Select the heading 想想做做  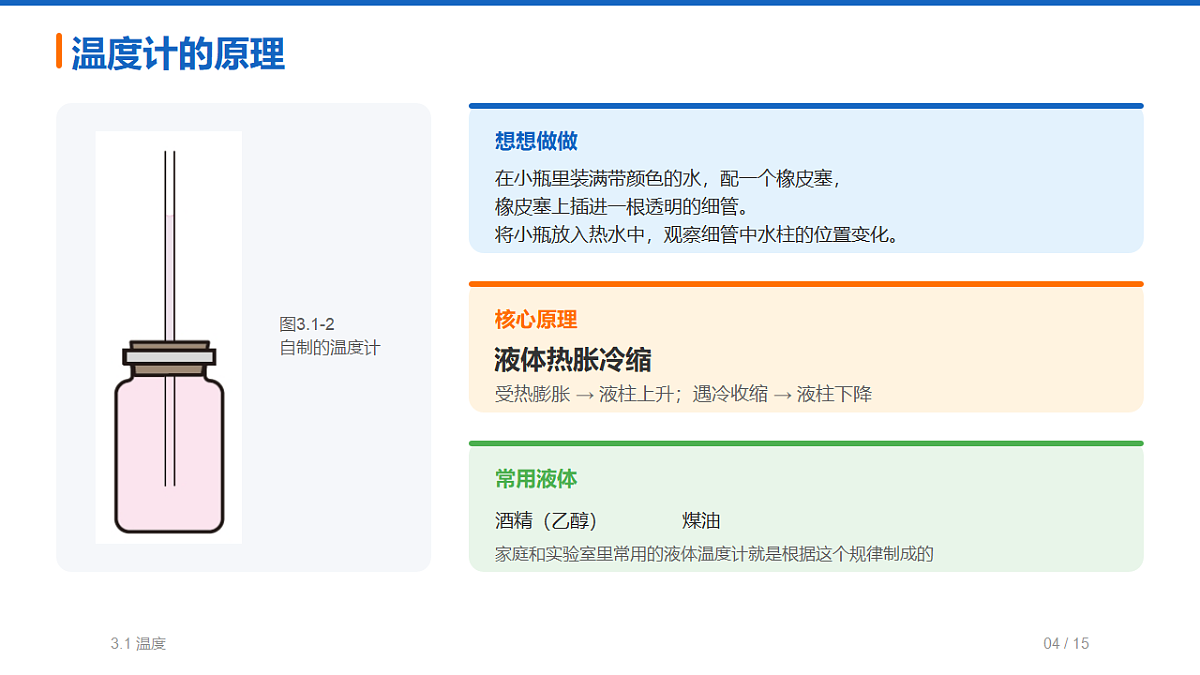tap(536, 141)
